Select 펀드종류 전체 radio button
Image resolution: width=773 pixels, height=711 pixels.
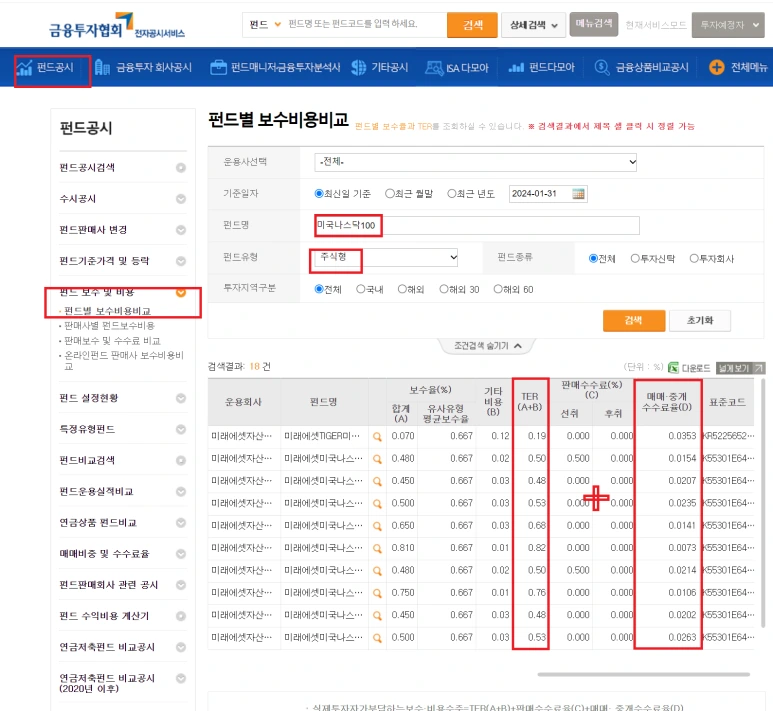click(593, 258)
